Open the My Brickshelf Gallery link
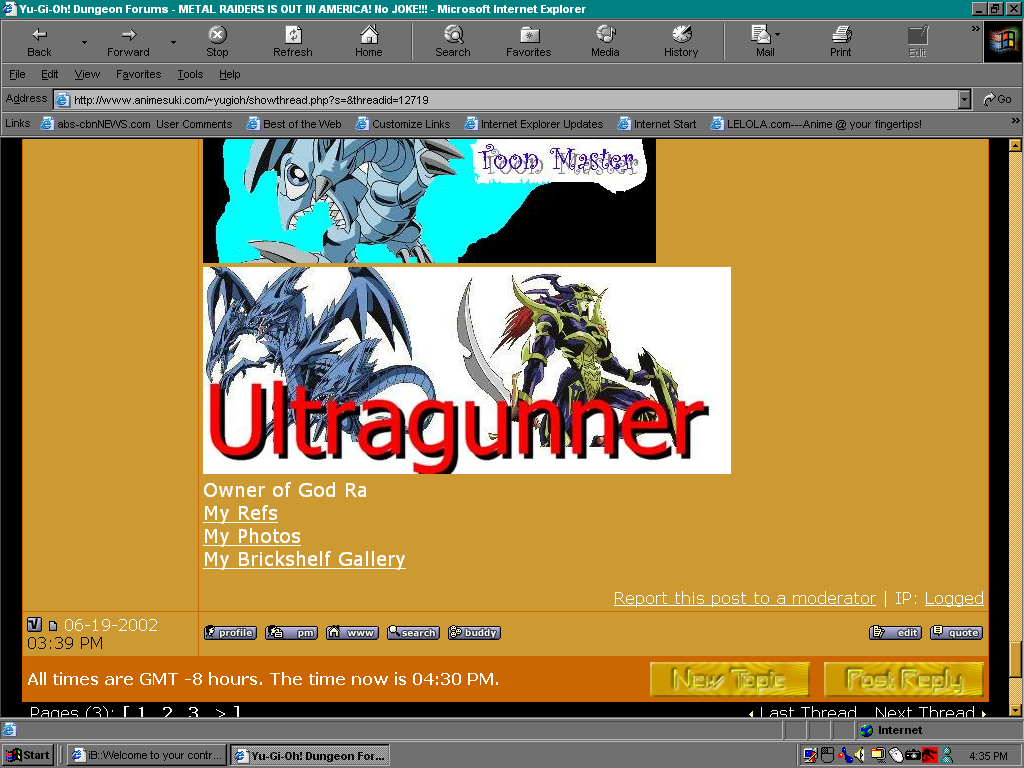 [x=304, y=560]
